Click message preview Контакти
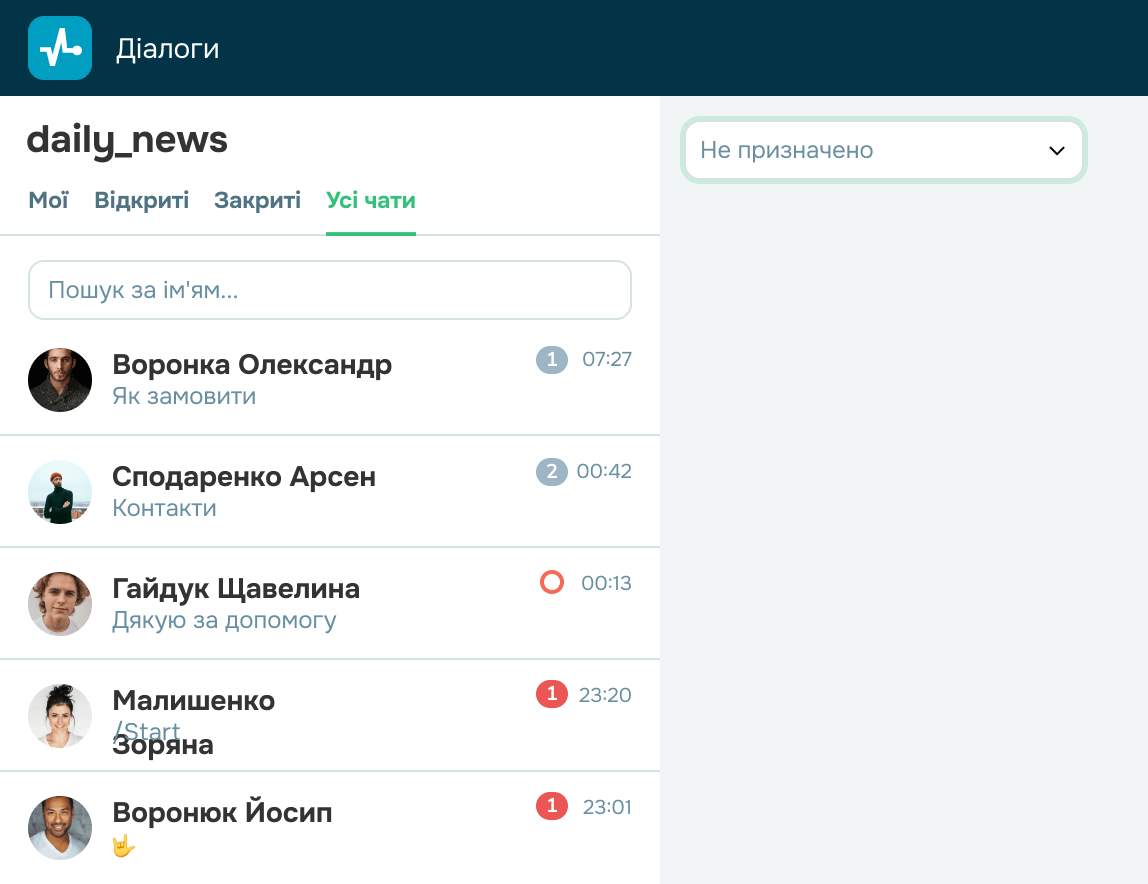The width and height of the screenshot is (1148, 884). point(164,508)
